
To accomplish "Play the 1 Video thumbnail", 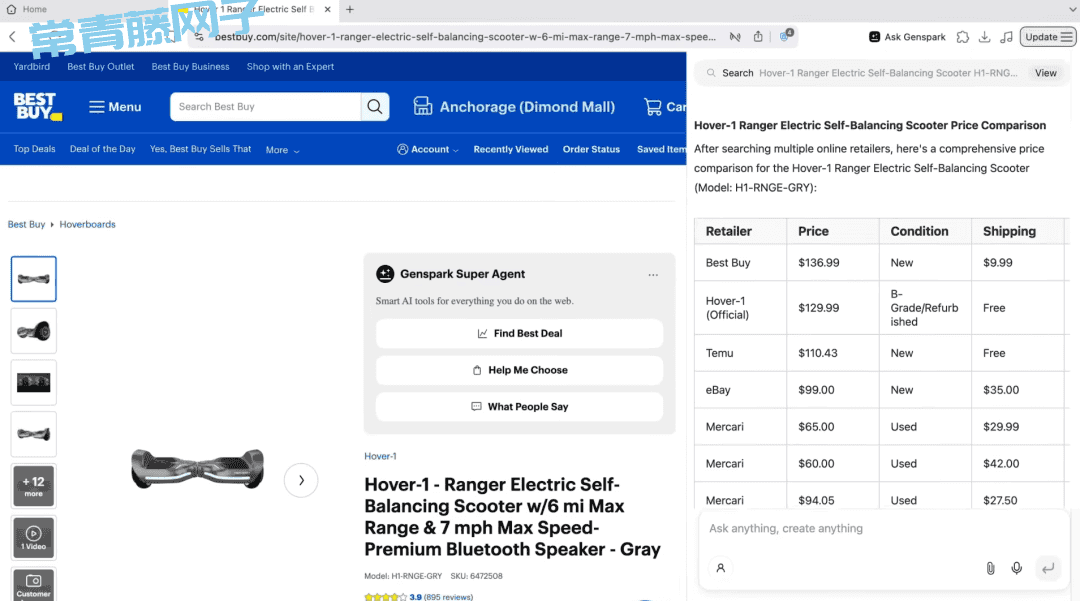I will (x=34, y=538).
